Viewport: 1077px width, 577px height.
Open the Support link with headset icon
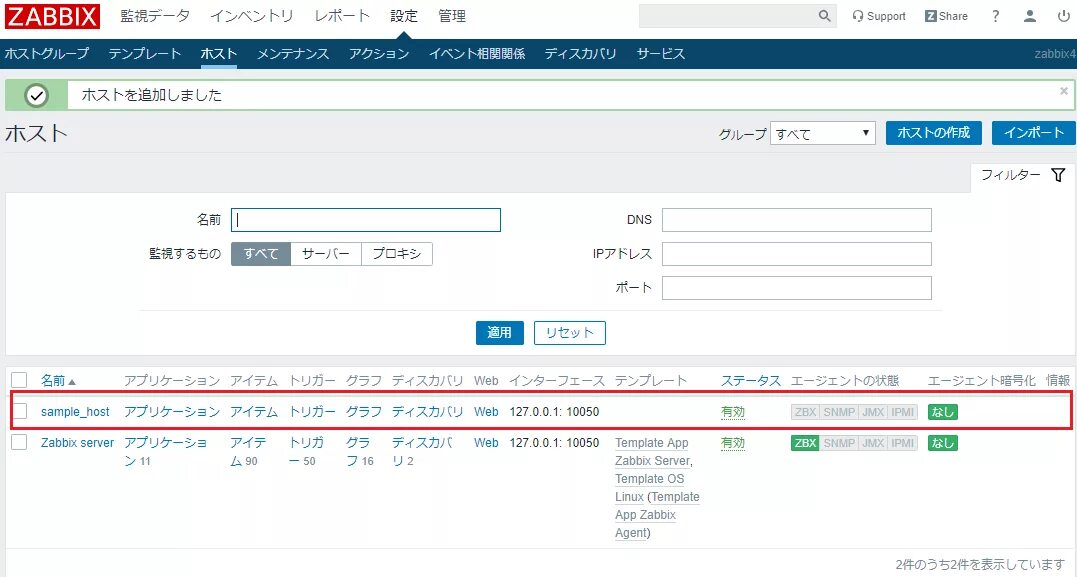click(878, 16)
